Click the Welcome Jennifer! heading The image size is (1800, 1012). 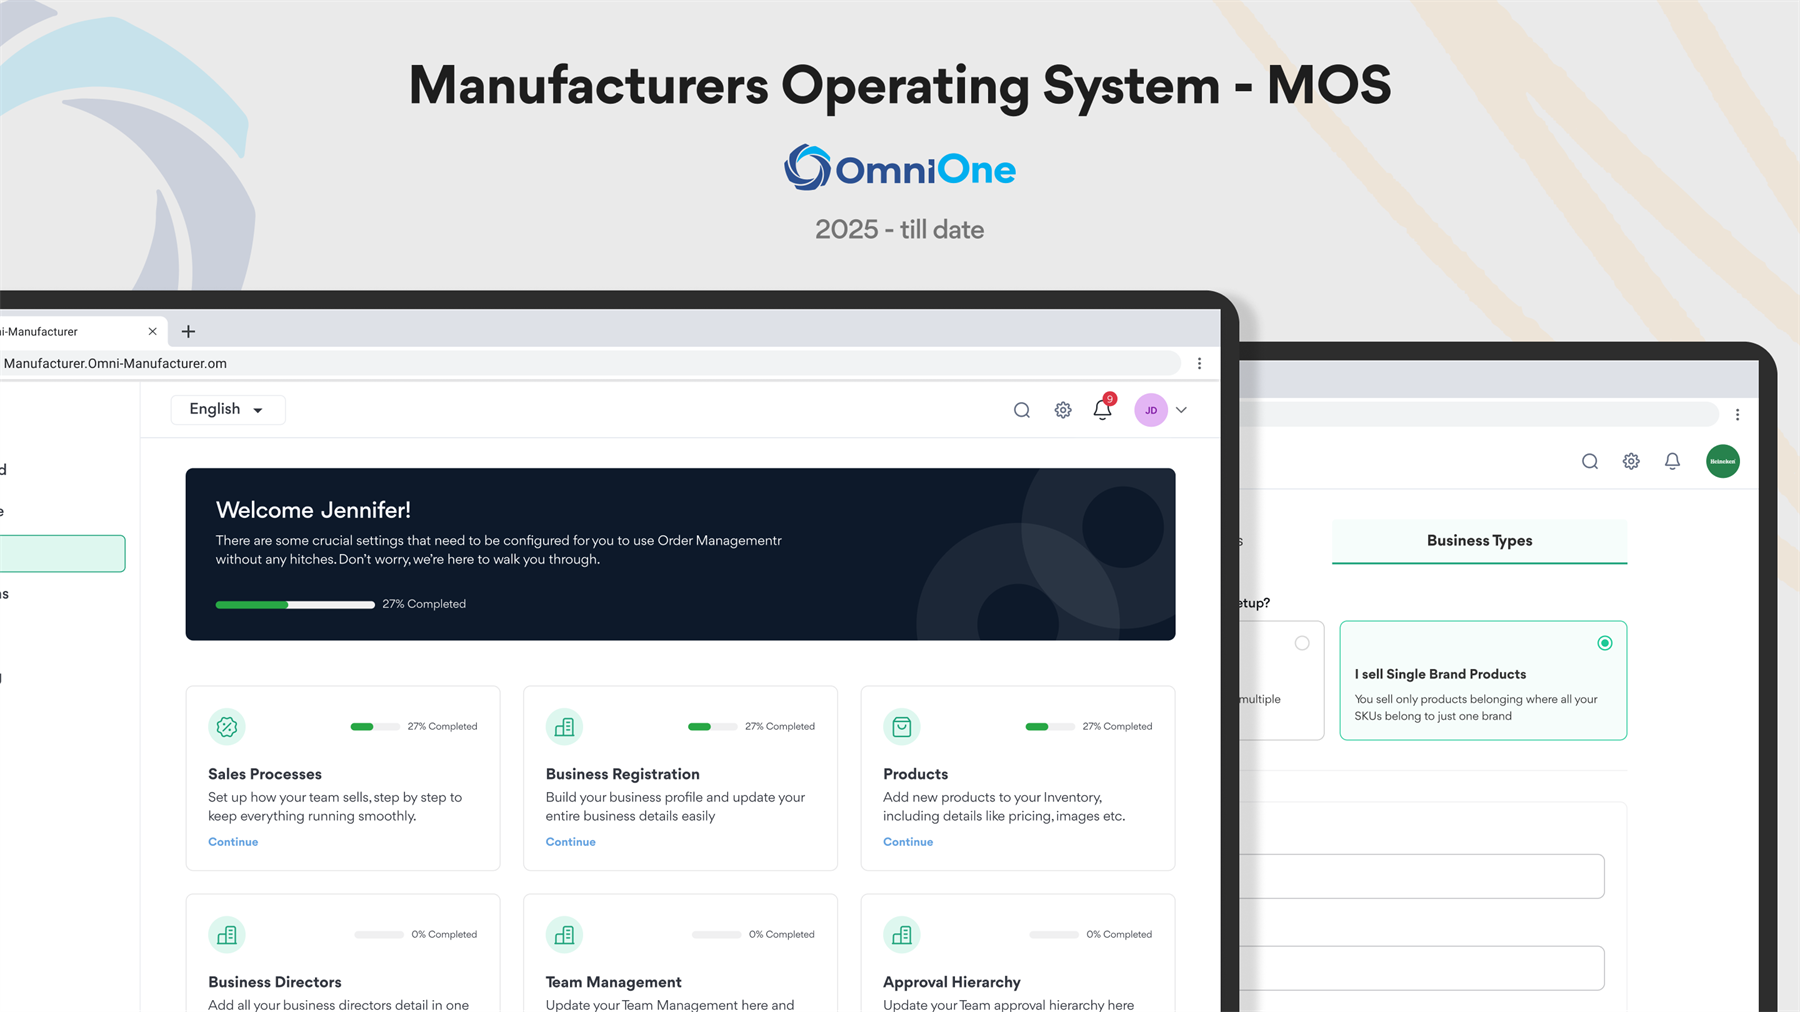pos(313,510)
